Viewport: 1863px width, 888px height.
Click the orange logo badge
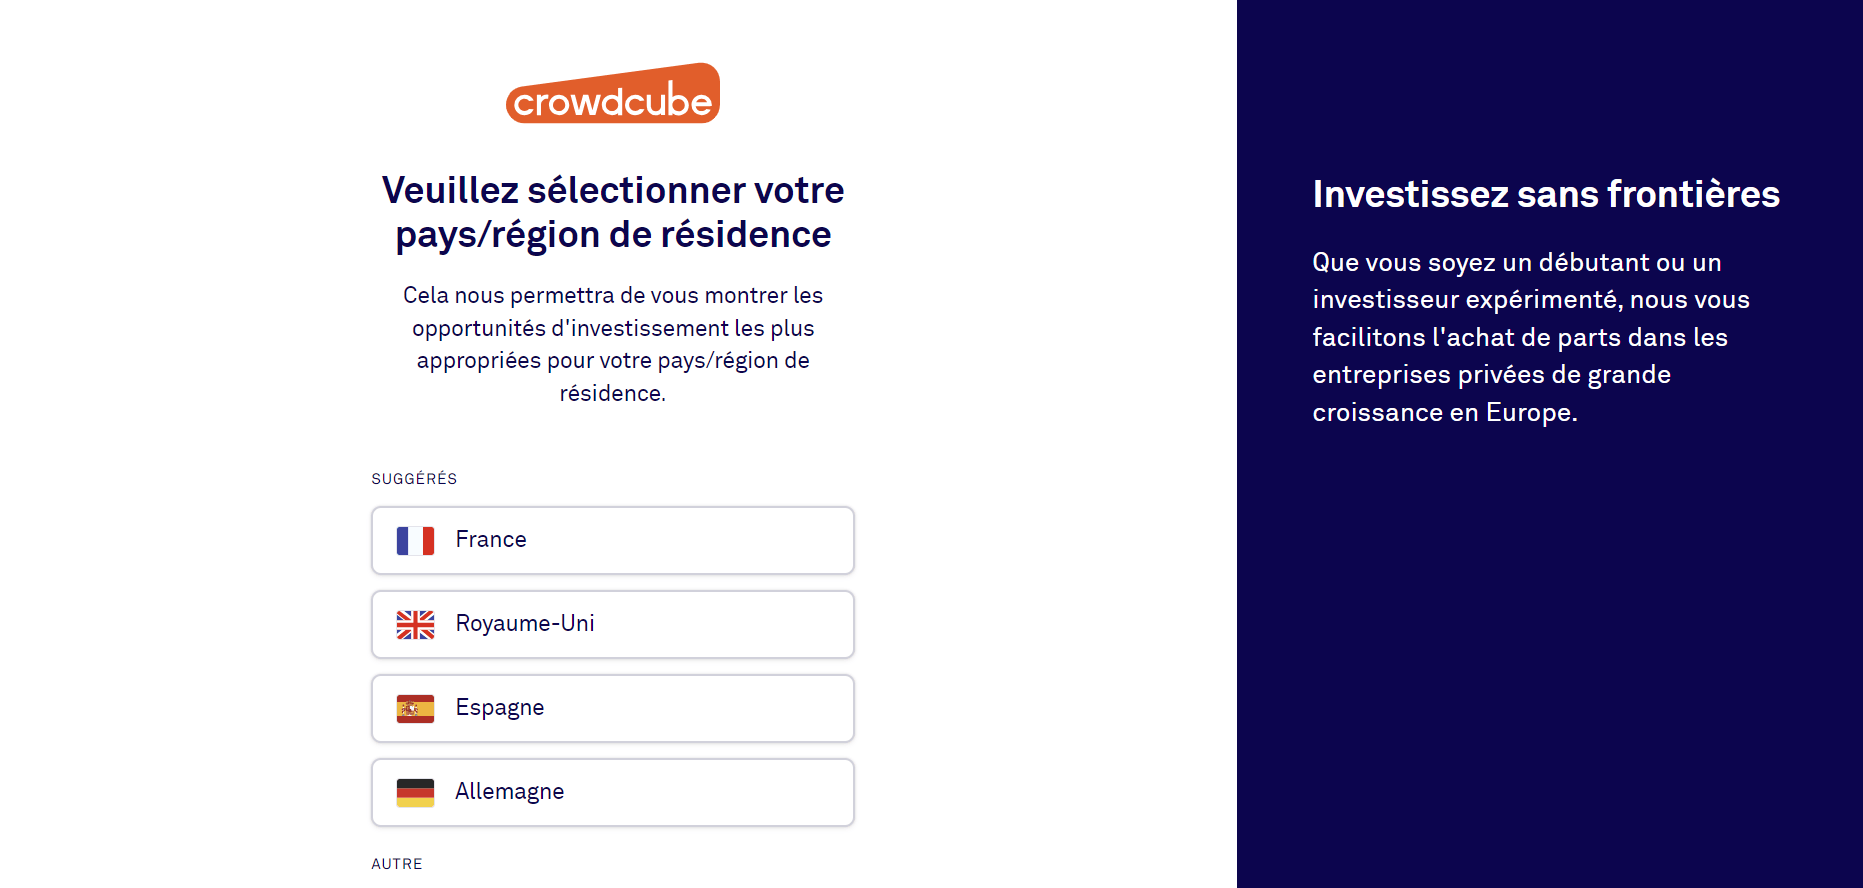613,93
